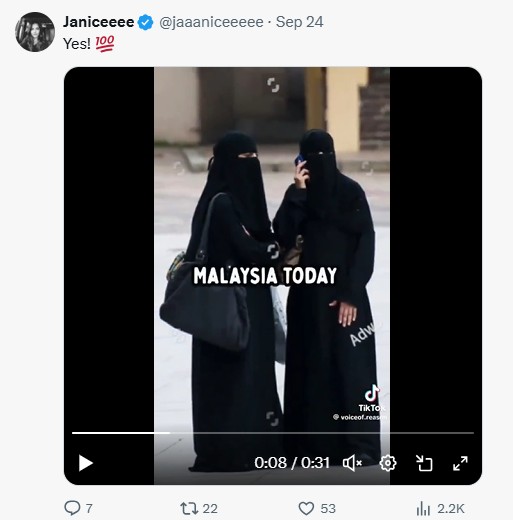Viewport: 513px width, 520px height.
Task: Click the repost arrows icon
Action: coord(189,509)
